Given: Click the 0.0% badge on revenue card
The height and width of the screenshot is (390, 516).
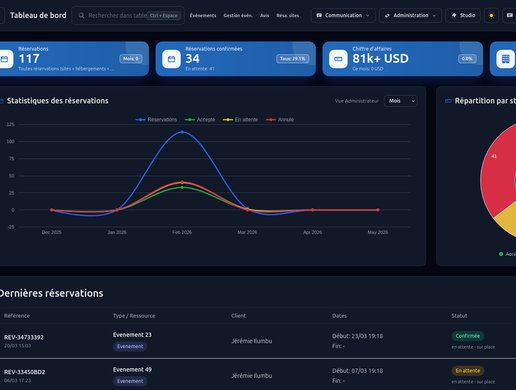Looking at the screenshot, I should [x=467, y=59].
